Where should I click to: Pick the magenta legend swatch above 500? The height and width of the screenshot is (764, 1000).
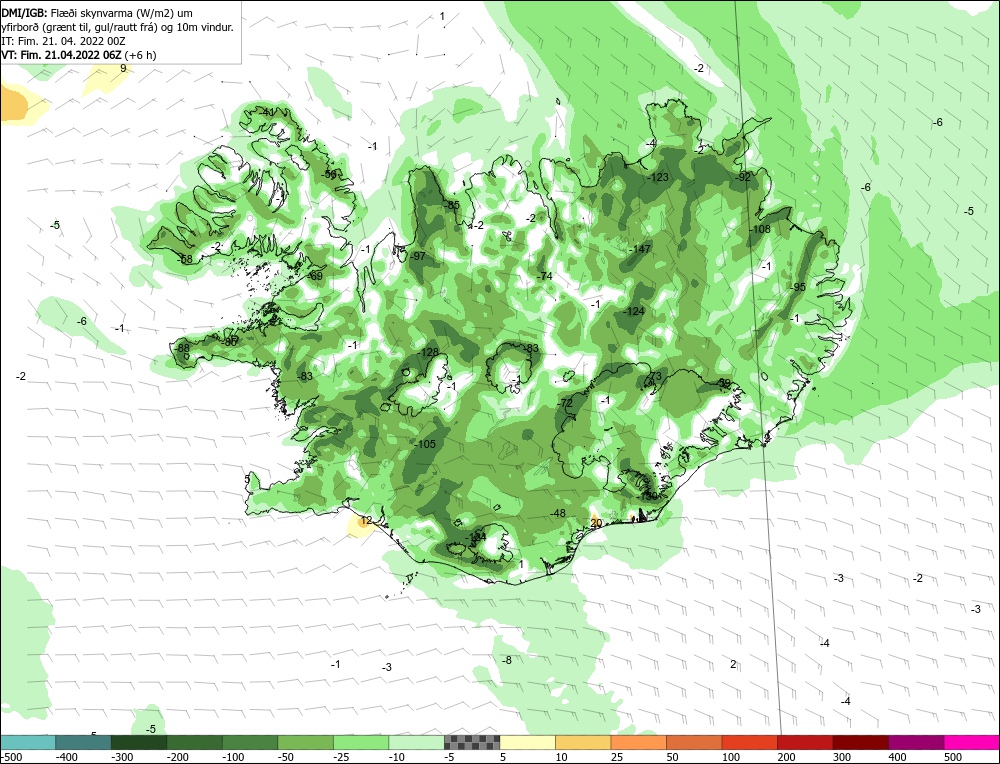971,742
